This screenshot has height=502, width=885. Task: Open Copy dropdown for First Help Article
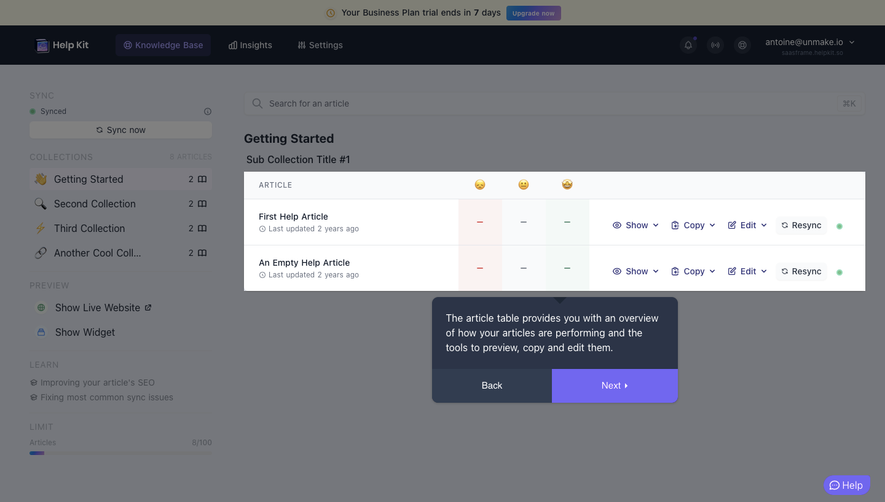693,225
